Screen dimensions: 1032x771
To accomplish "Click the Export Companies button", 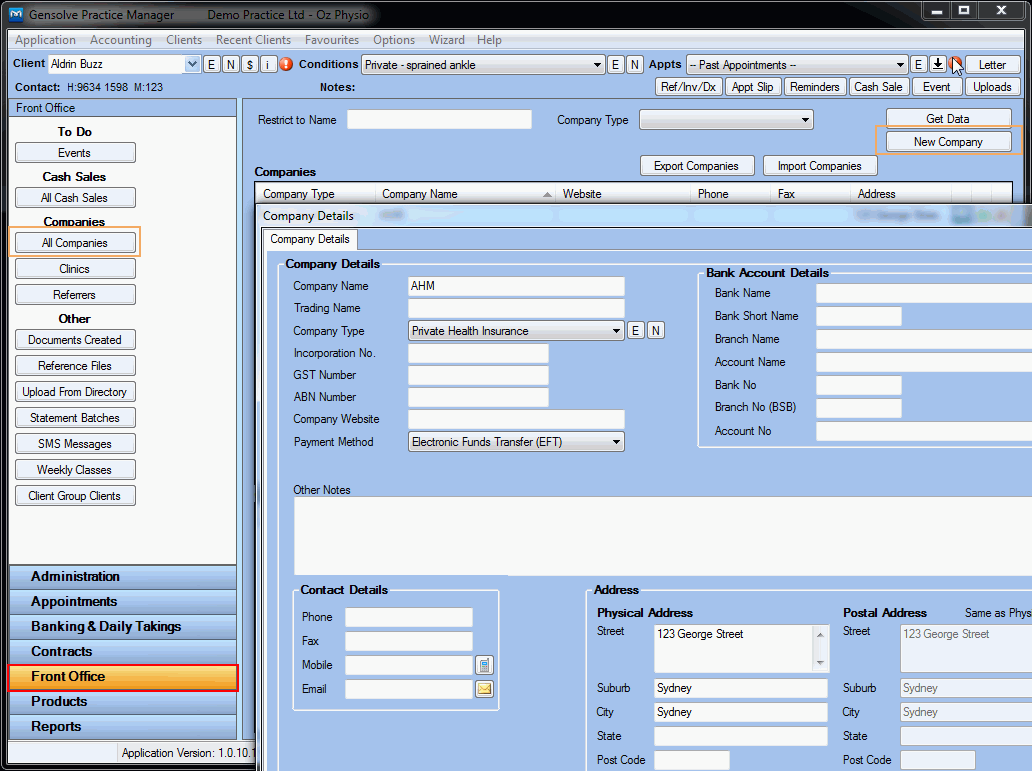I will click(697, 165).
